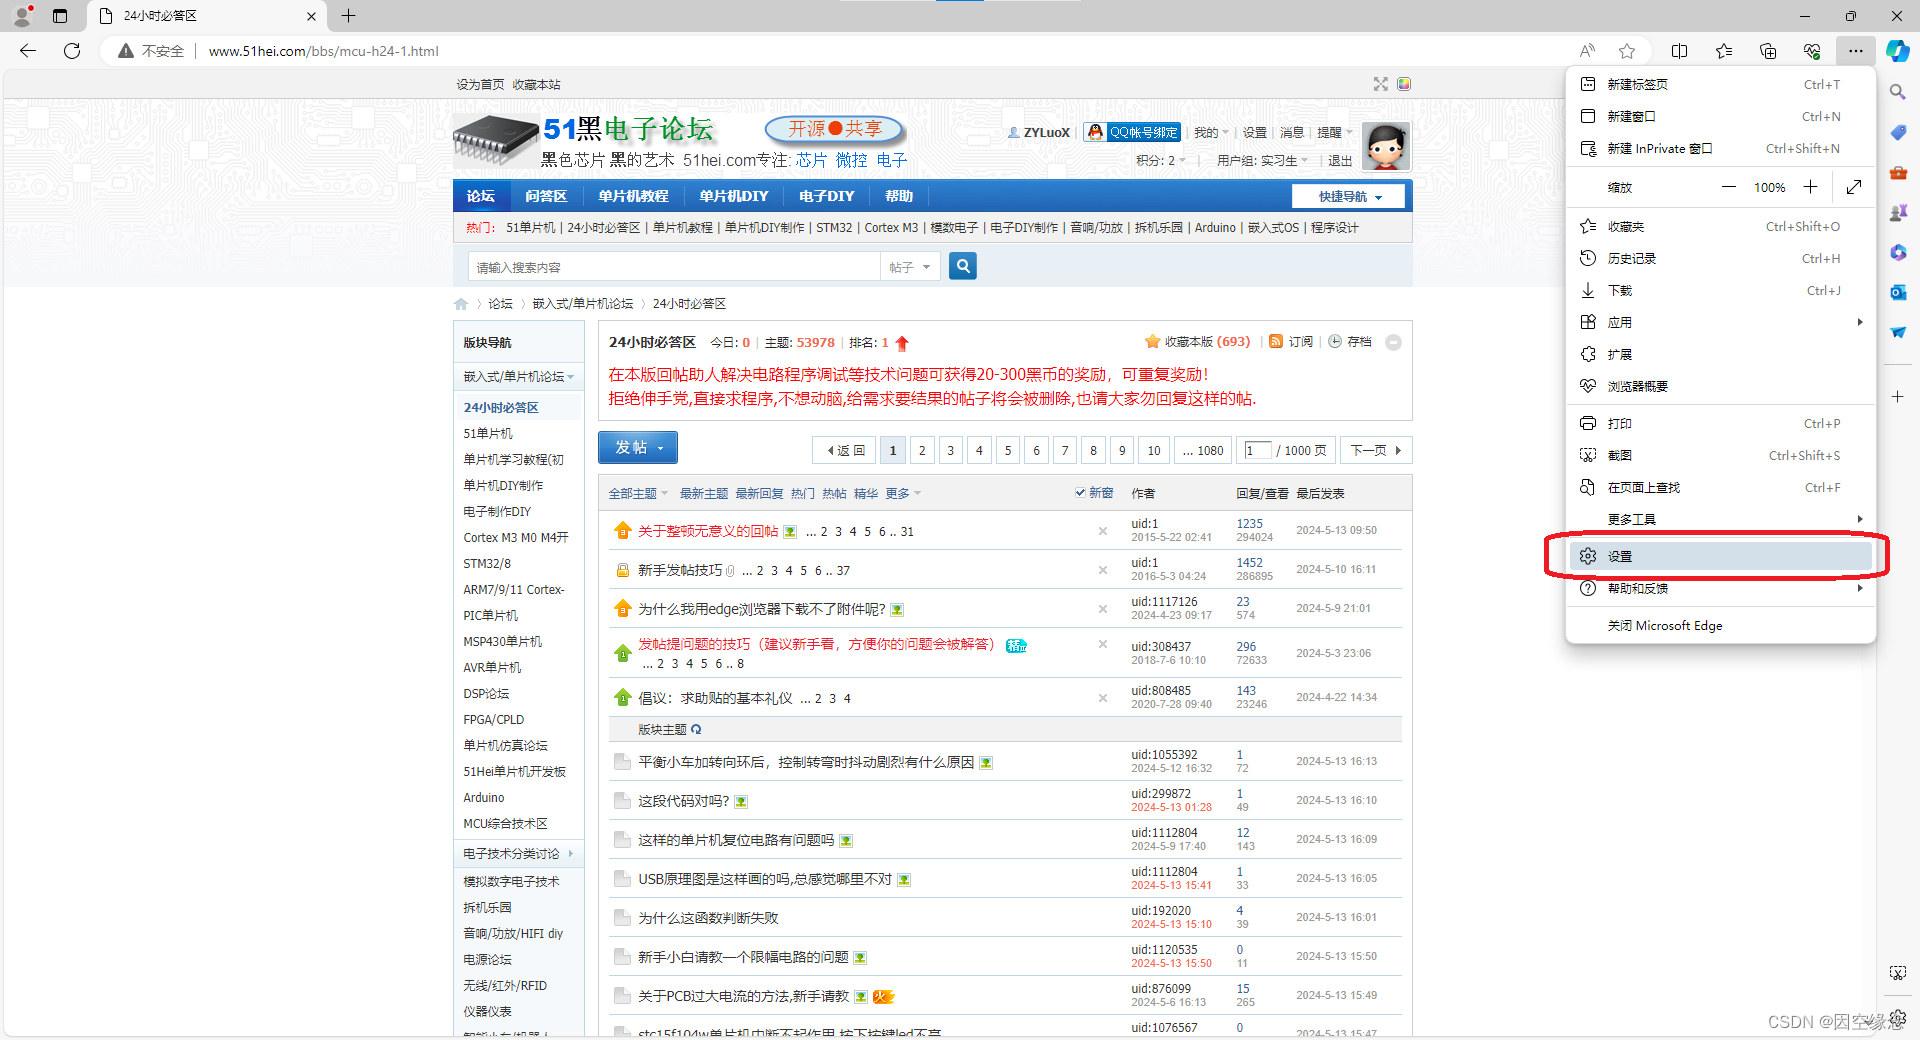1920x1040 pixels.
Task: Click 收藏本版 link
Action: (1197, 342)
